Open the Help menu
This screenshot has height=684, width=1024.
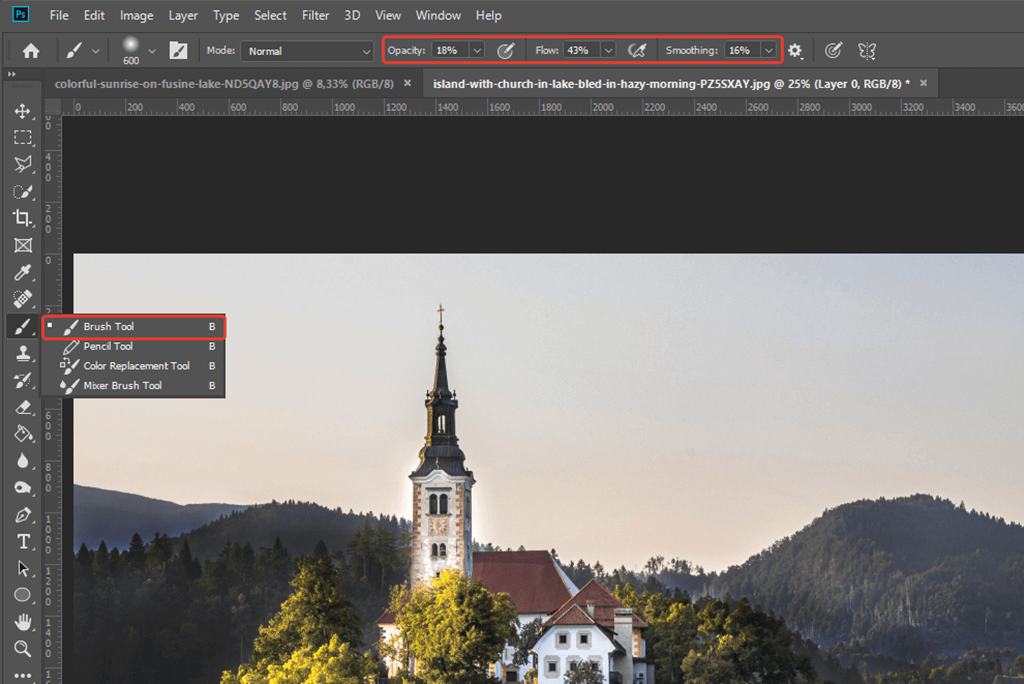tap(488, 15)
